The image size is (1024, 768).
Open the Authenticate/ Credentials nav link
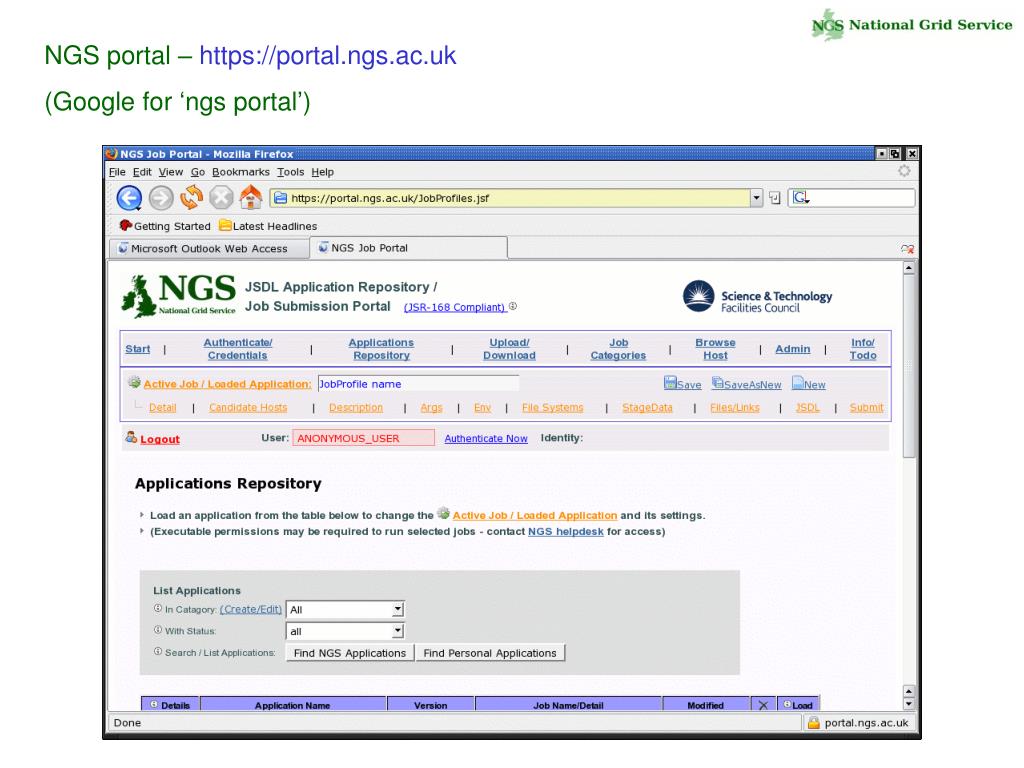coord(238,349)
